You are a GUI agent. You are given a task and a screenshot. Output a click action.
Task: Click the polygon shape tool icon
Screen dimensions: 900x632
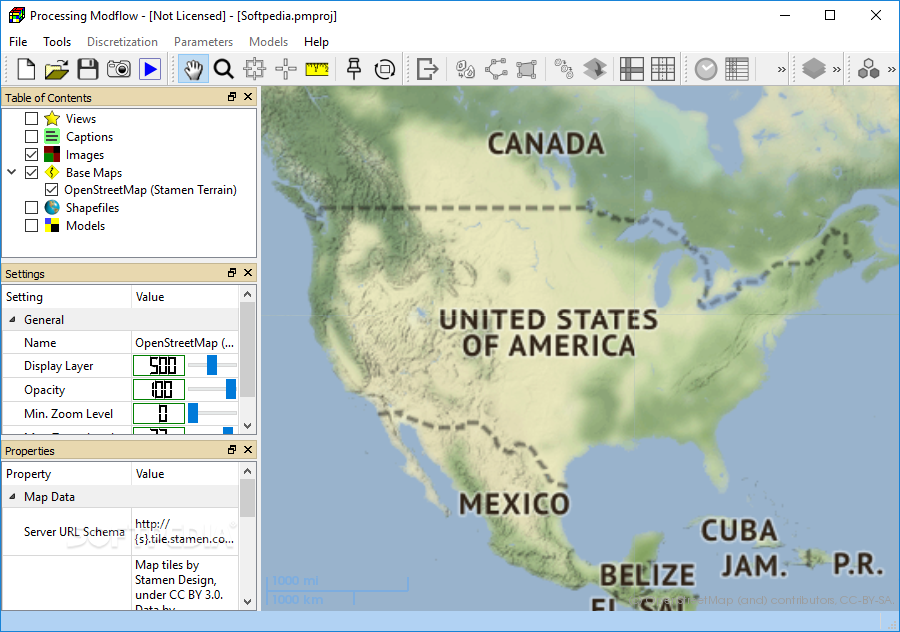tap(526, 69)
